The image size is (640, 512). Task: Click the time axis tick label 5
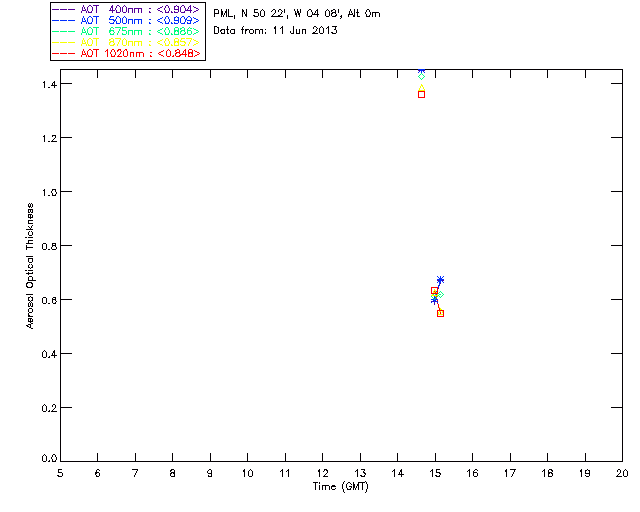pyautogui.click(x=60, y=473)
